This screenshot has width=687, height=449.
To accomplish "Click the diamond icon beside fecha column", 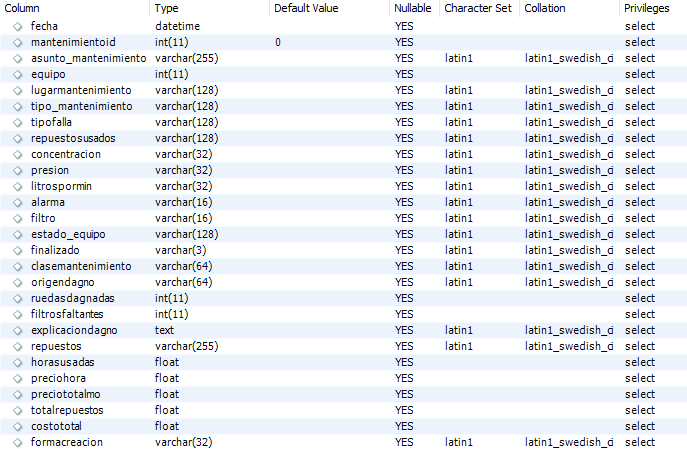I will coord(18,27).
